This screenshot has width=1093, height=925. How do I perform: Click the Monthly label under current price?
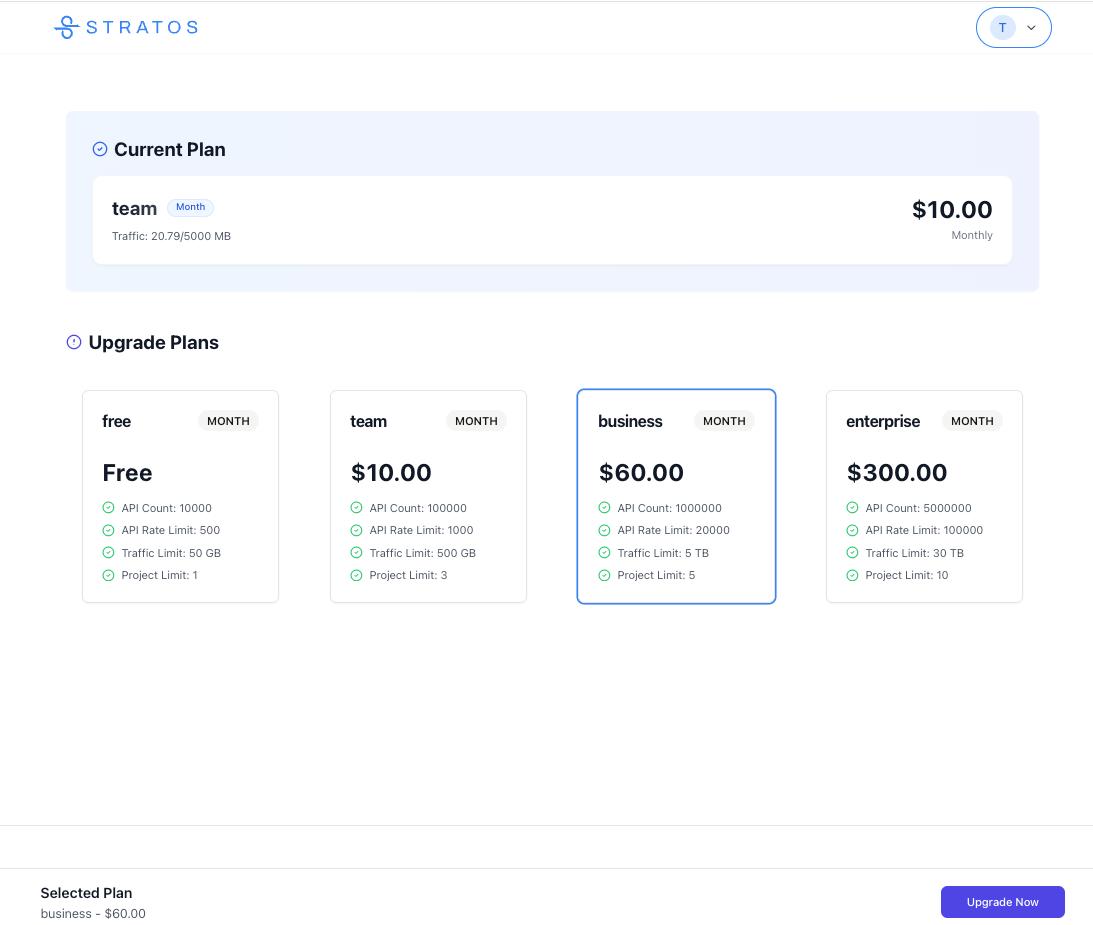pyautogui.click(x=972, y=236)
